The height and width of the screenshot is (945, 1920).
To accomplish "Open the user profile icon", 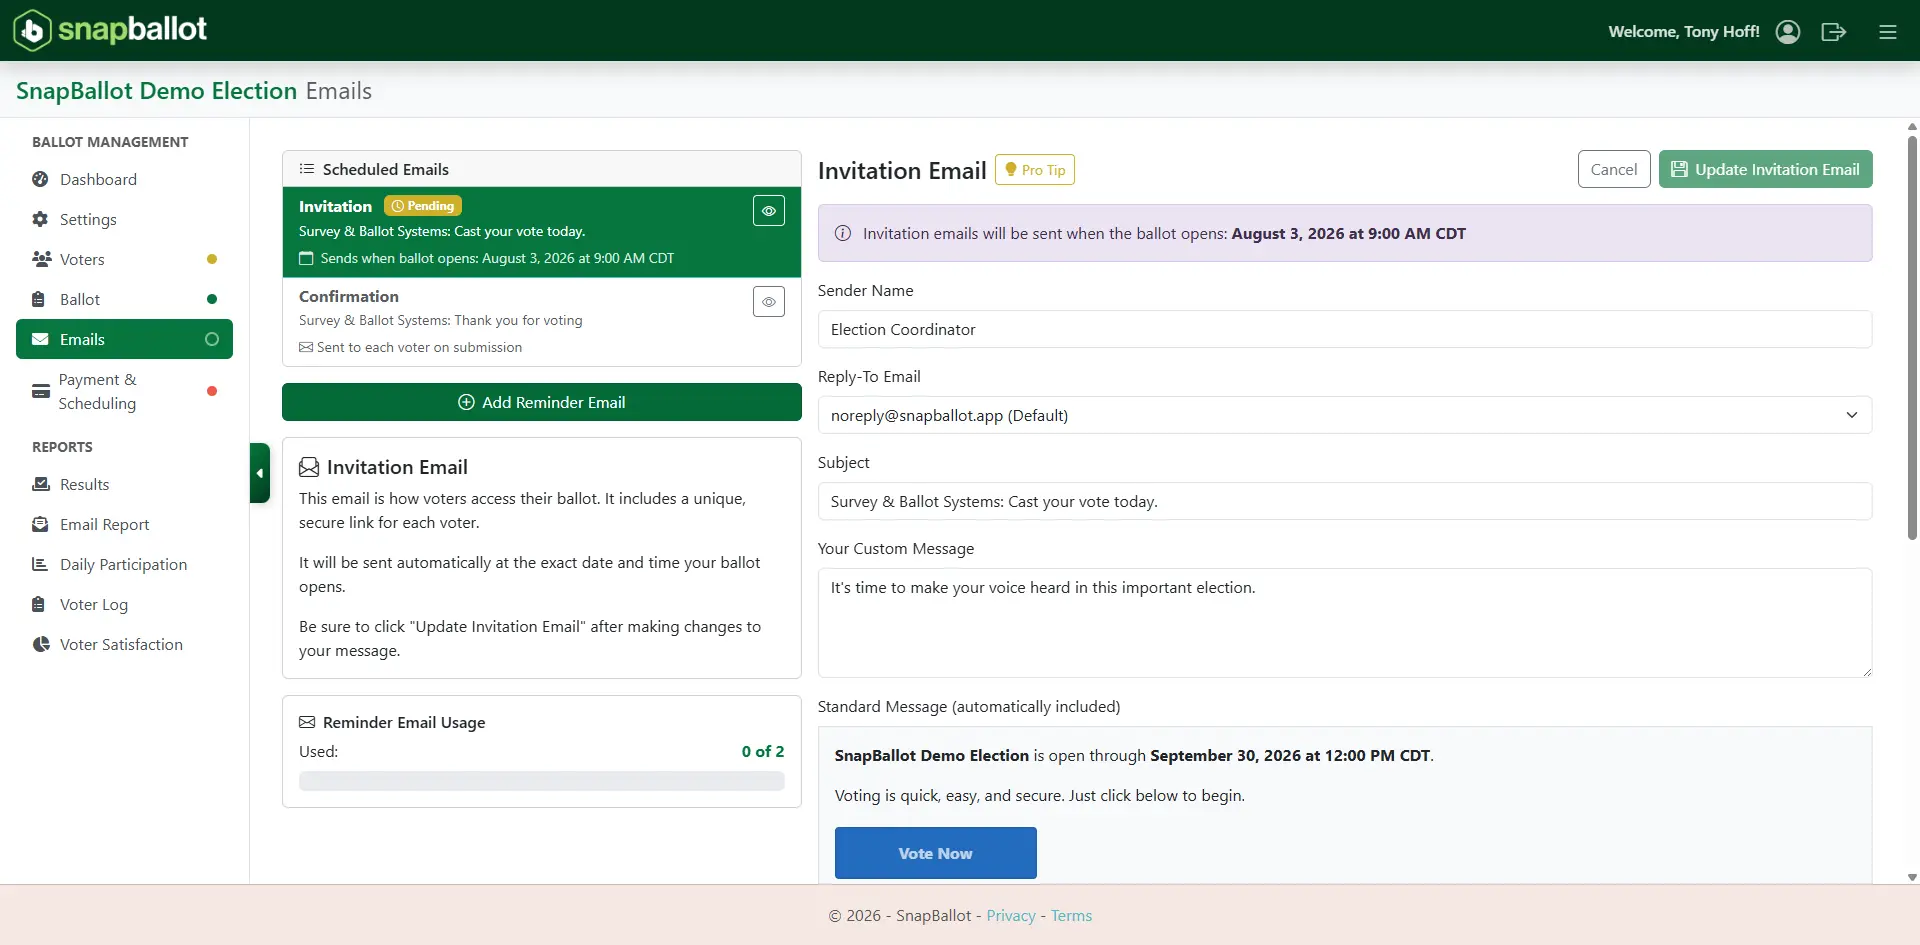I will pos(1788,32).
